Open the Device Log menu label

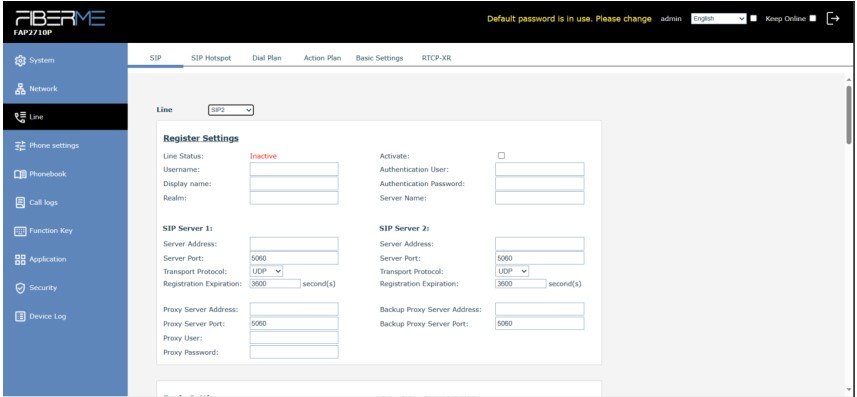tap(48, 316)
